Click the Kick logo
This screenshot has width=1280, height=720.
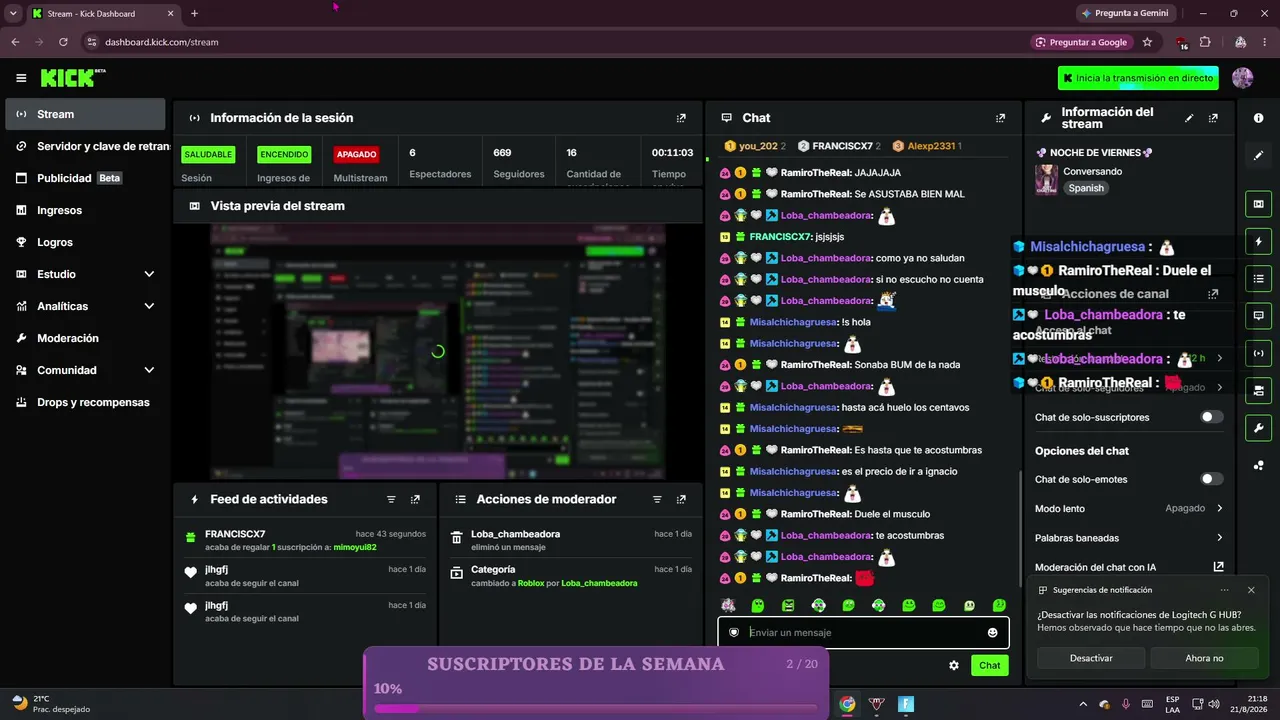(73, 78)
